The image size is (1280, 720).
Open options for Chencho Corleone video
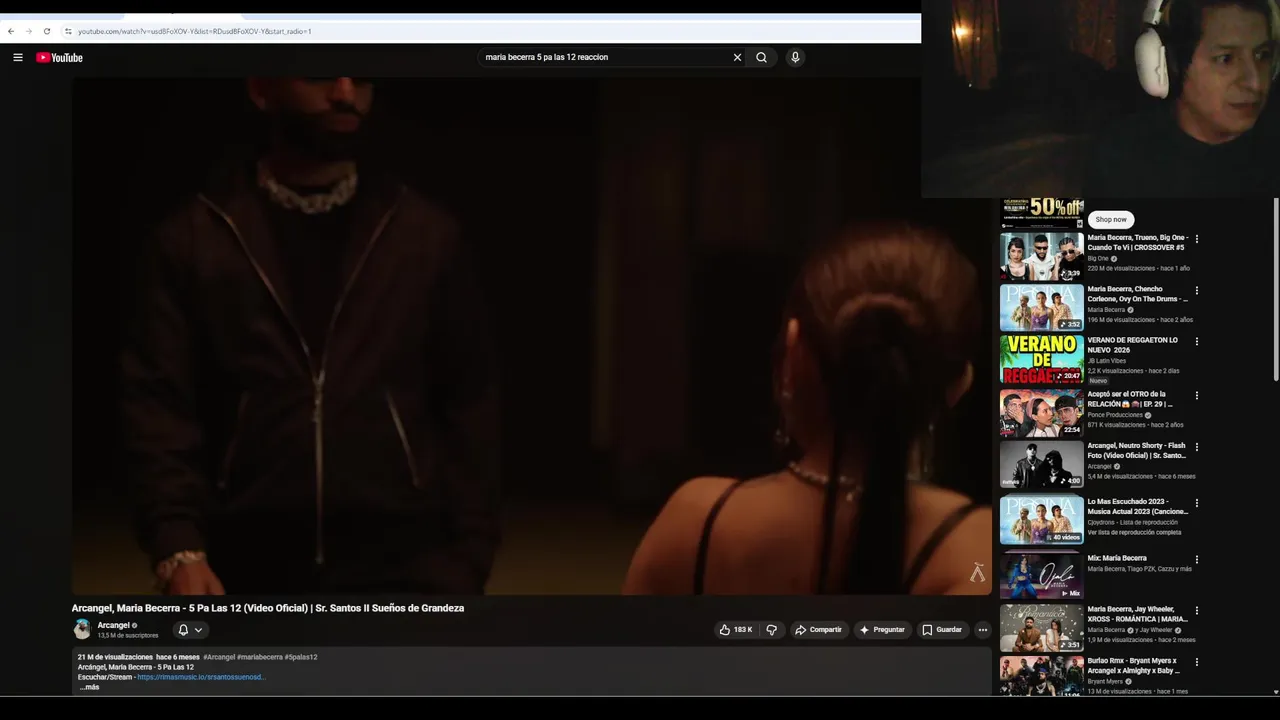[1196, 291]
